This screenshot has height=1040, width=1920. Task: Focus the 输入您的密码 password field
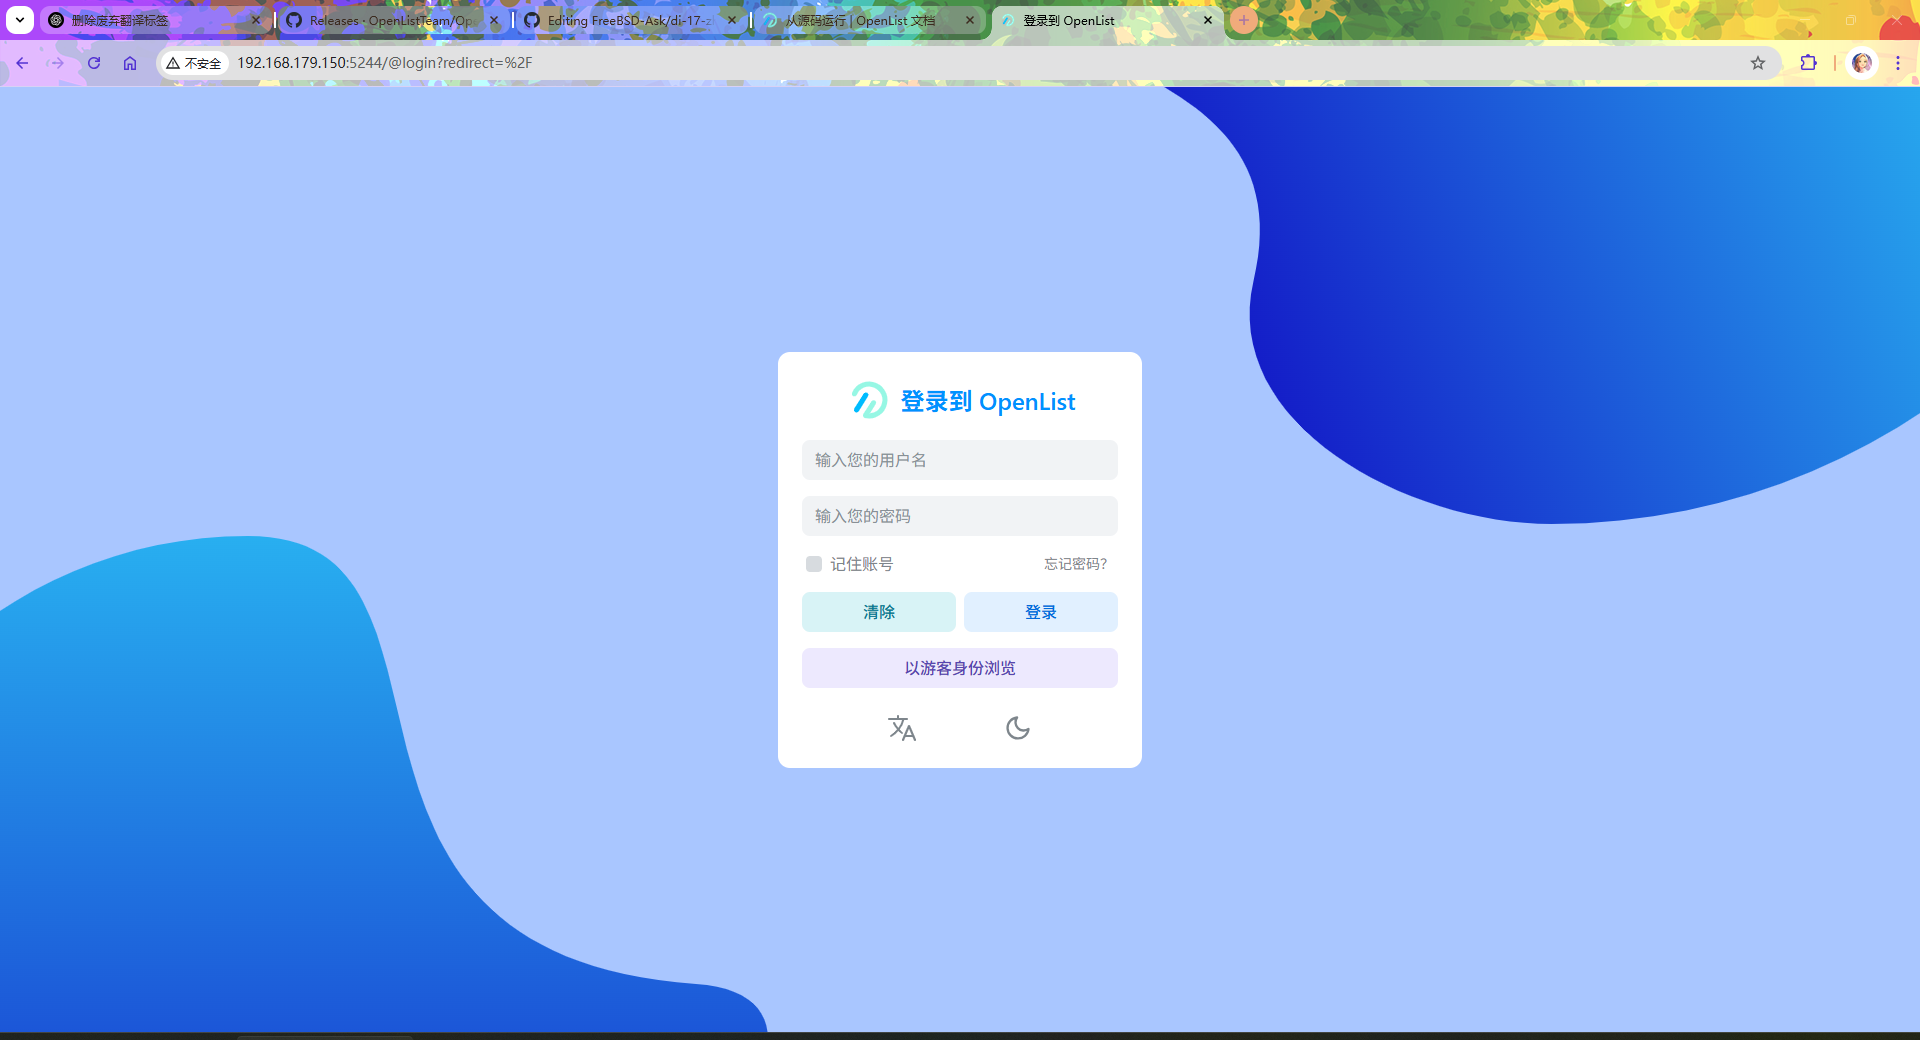960,516
